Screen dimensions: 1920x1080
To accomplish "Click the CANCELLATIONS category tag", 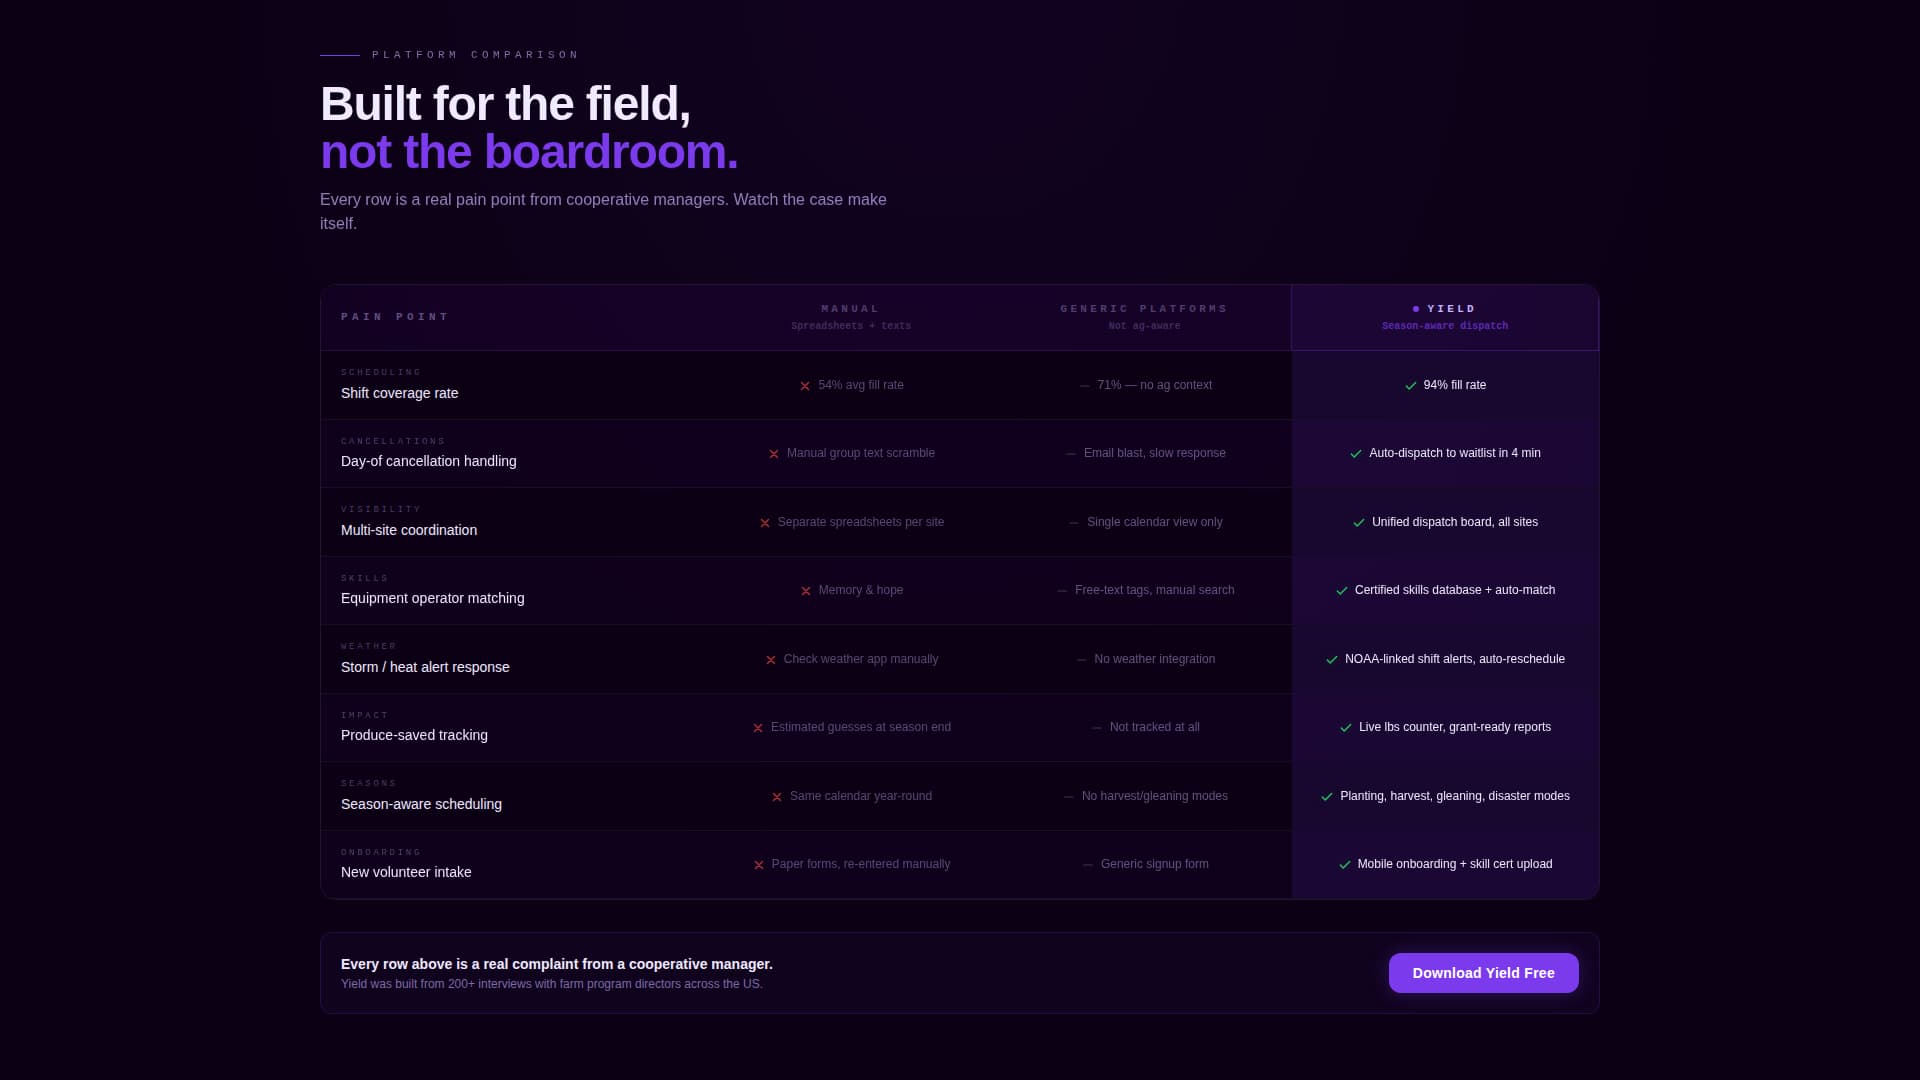I will (x=393, y=441).
